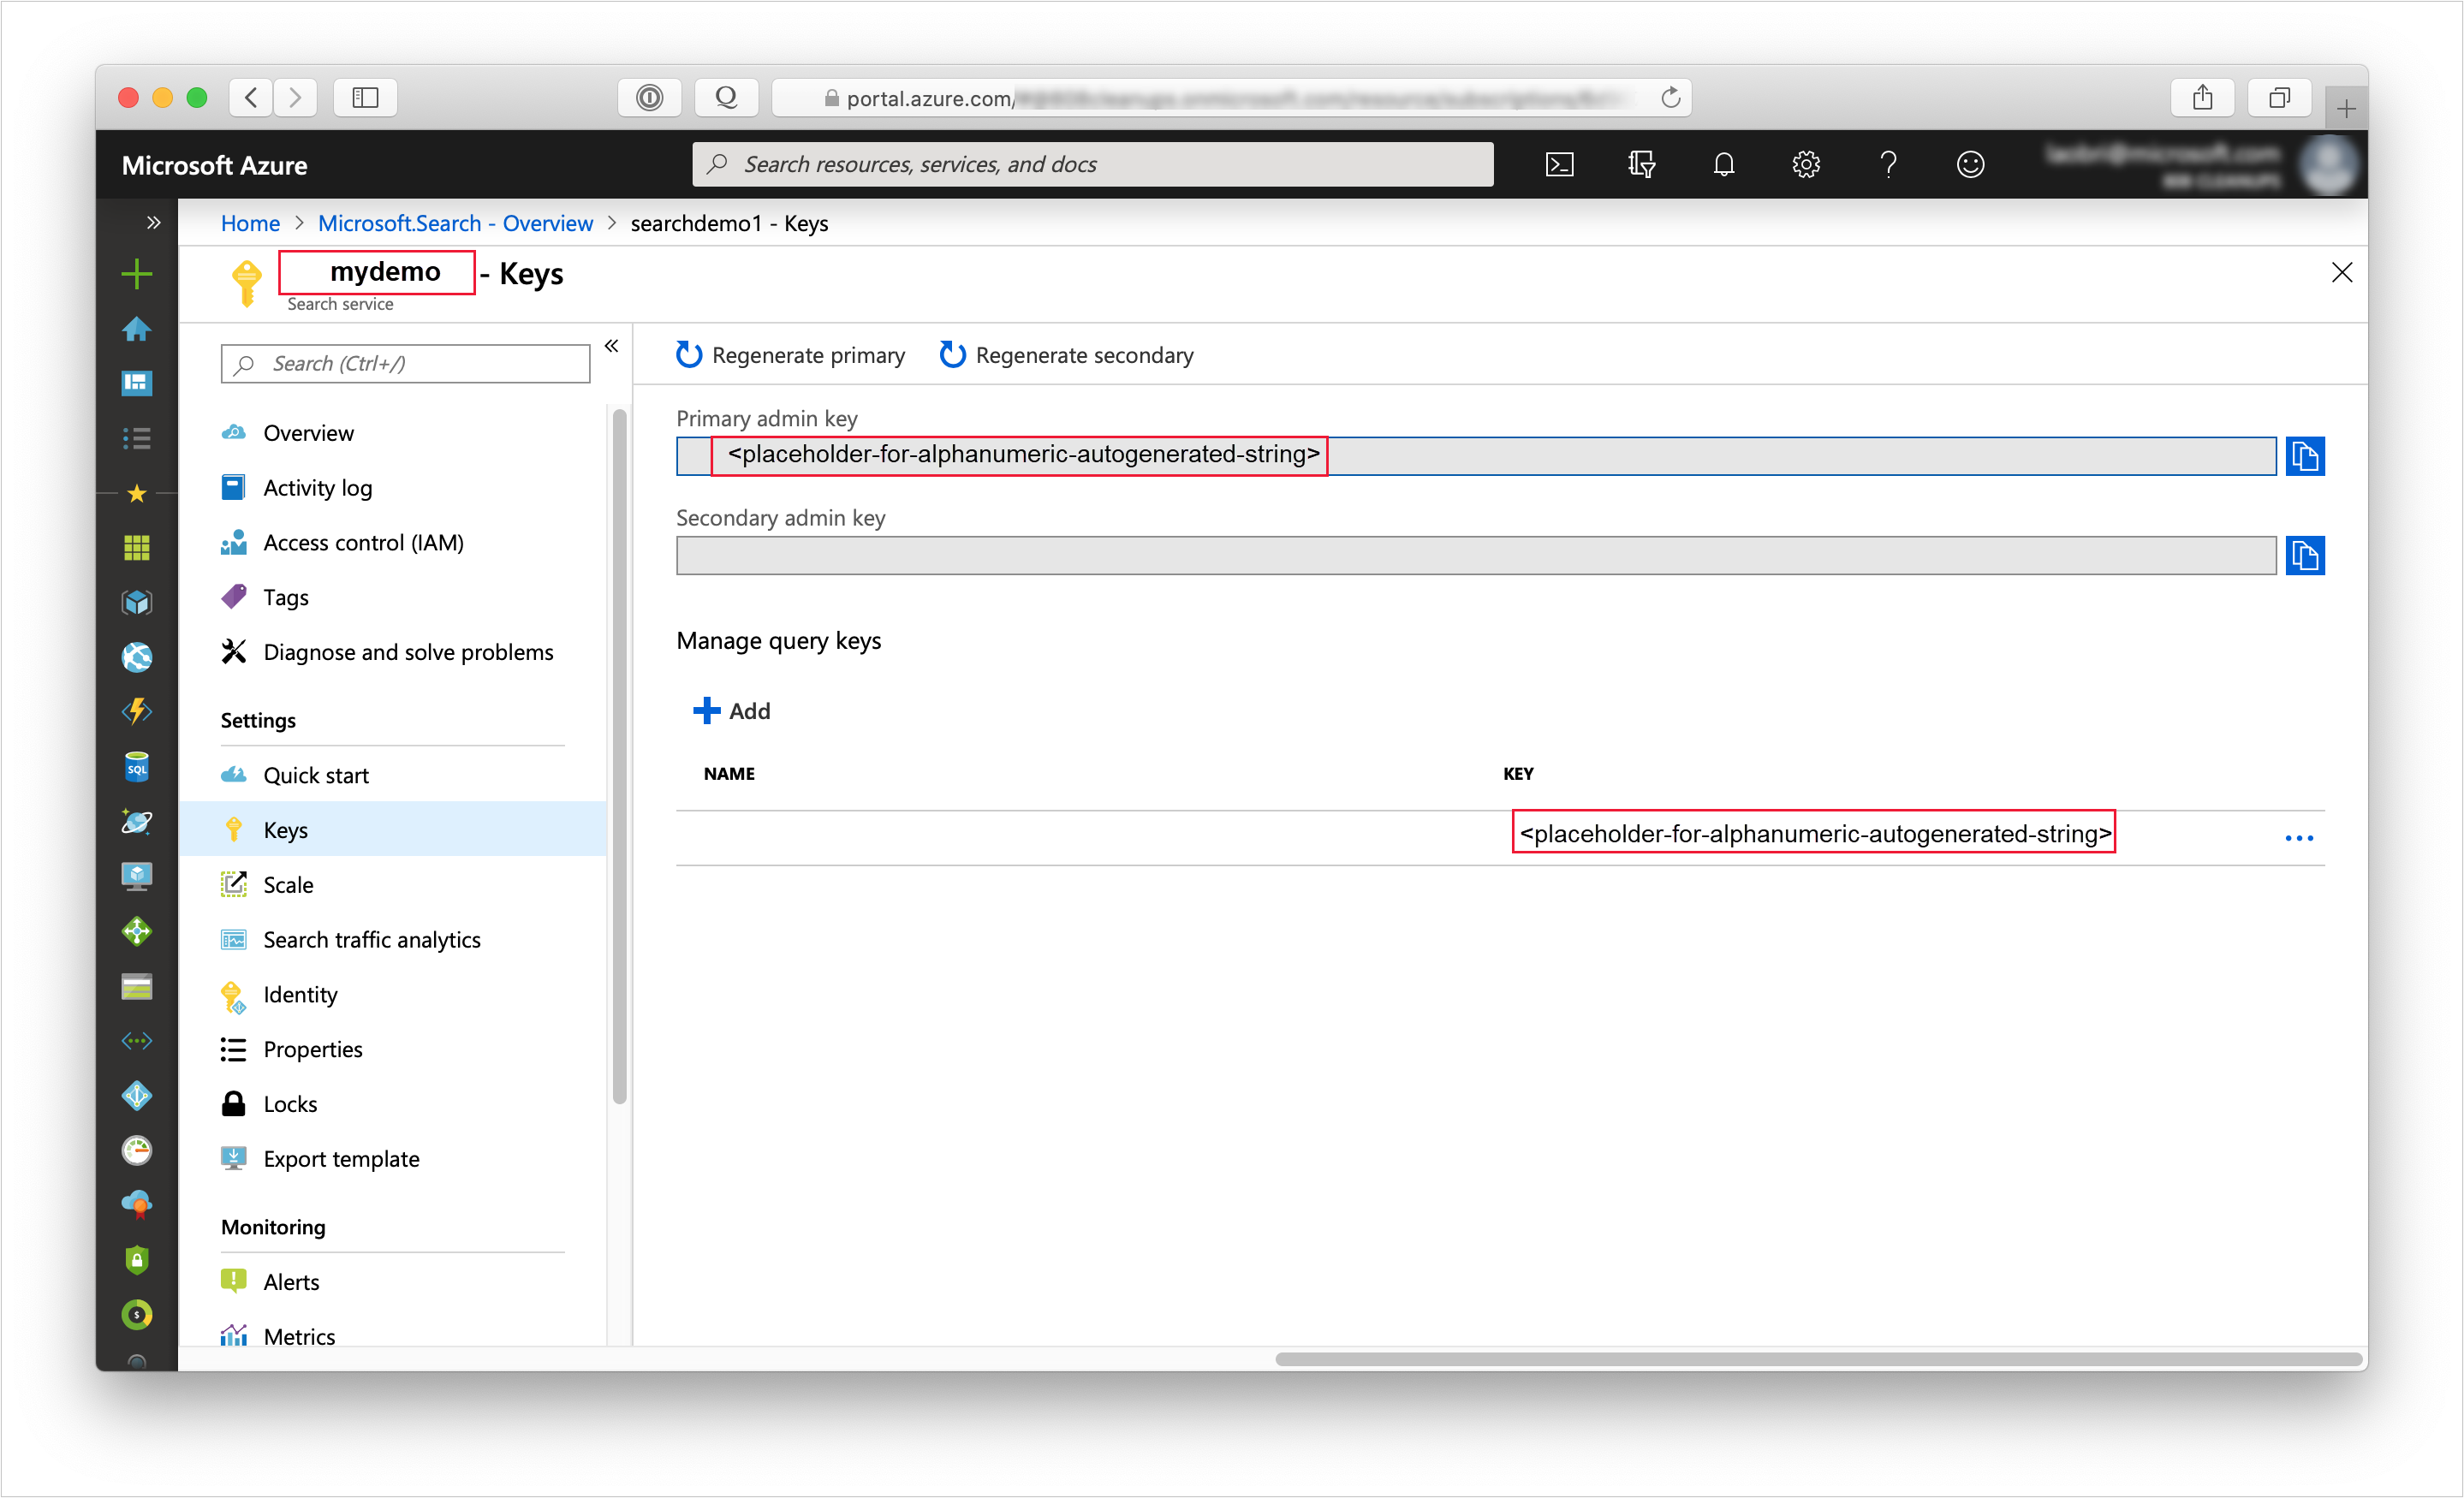Screen dimensions: 2464x1498
Task: Click the Metrics monitoring icon
Action: tap(234, 1336)
